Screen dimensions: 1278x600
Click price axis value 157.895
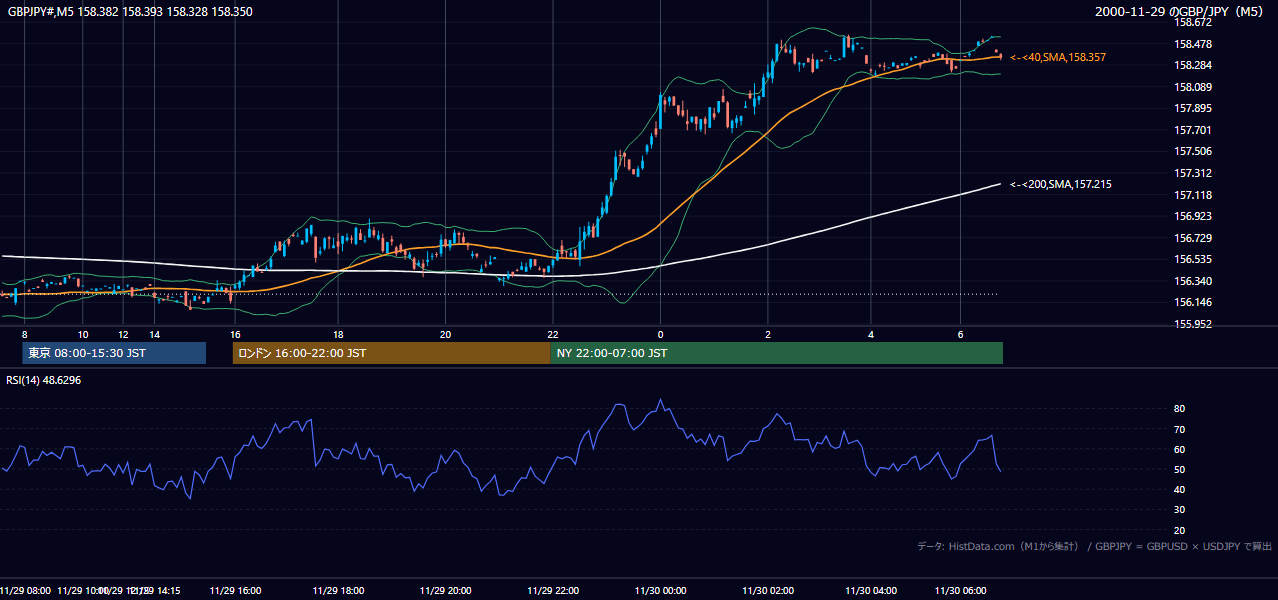1194,108
